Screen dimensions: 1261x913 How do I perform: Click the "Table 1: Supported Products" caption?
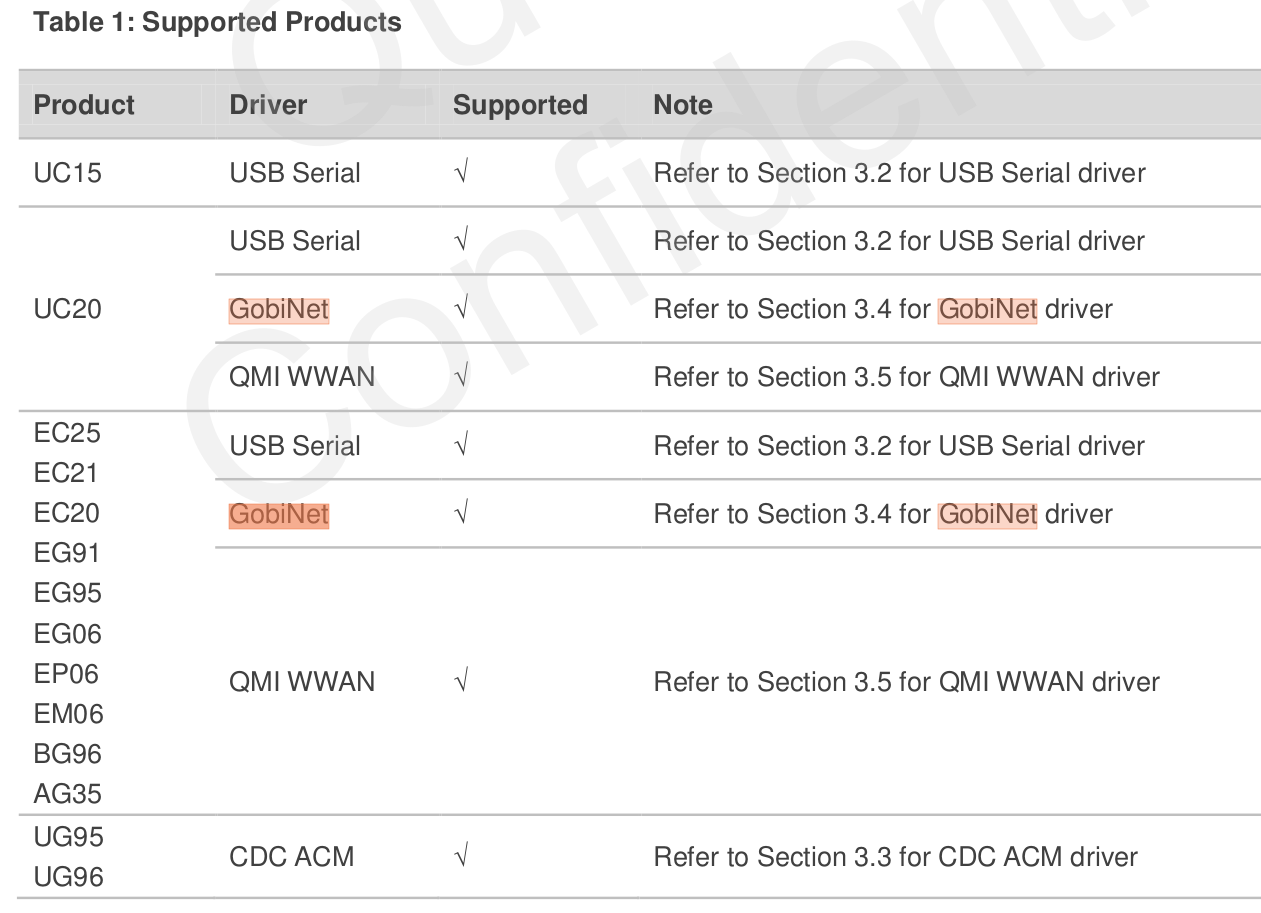(217, 22)
